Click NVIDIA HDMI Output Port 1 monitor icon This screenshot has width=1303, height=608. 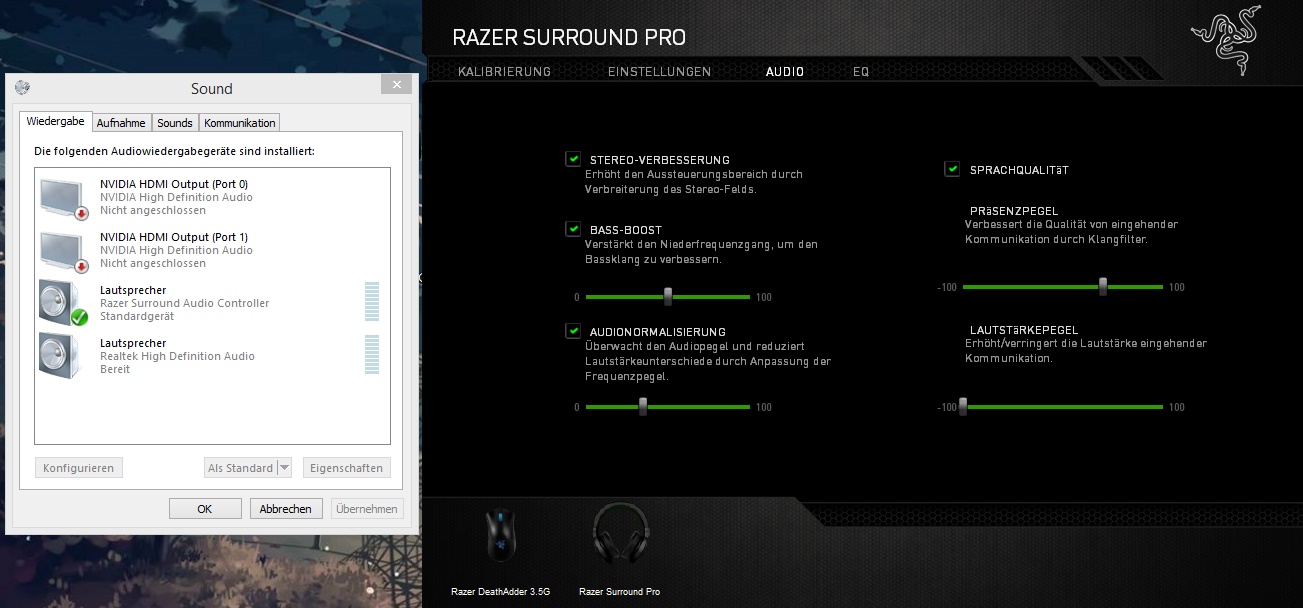(65, 250)
